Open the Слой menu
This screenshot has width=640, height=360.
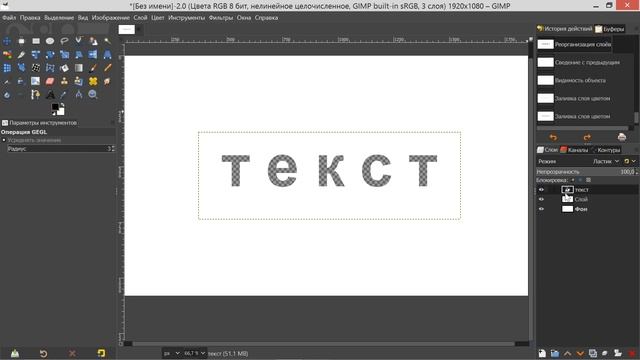(x=140, y=18)
